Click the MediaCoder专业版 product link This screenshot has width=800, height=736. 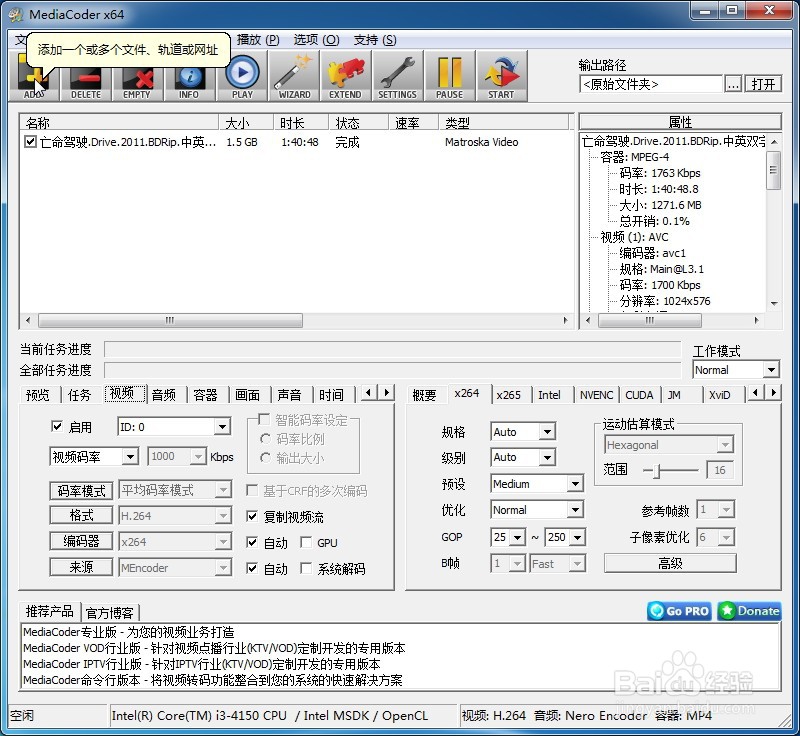[x=129, y=632]
